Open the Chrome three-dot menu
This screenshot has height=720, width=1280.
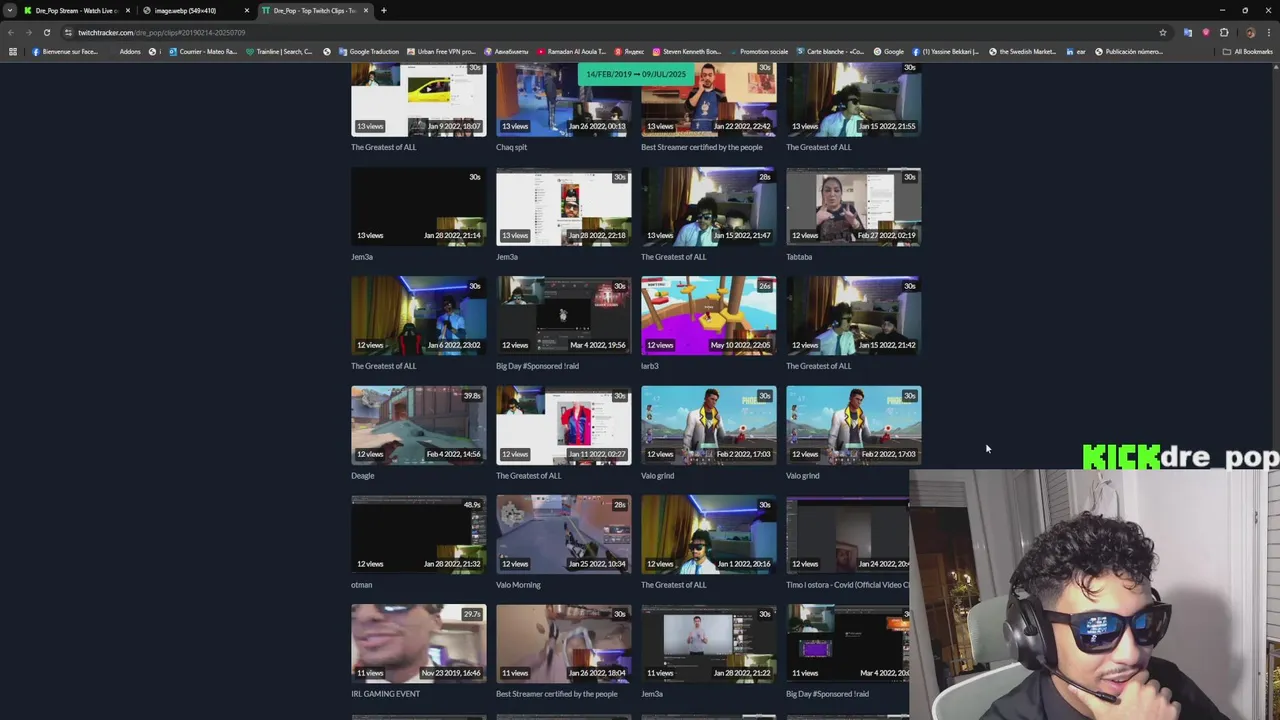1269,32
